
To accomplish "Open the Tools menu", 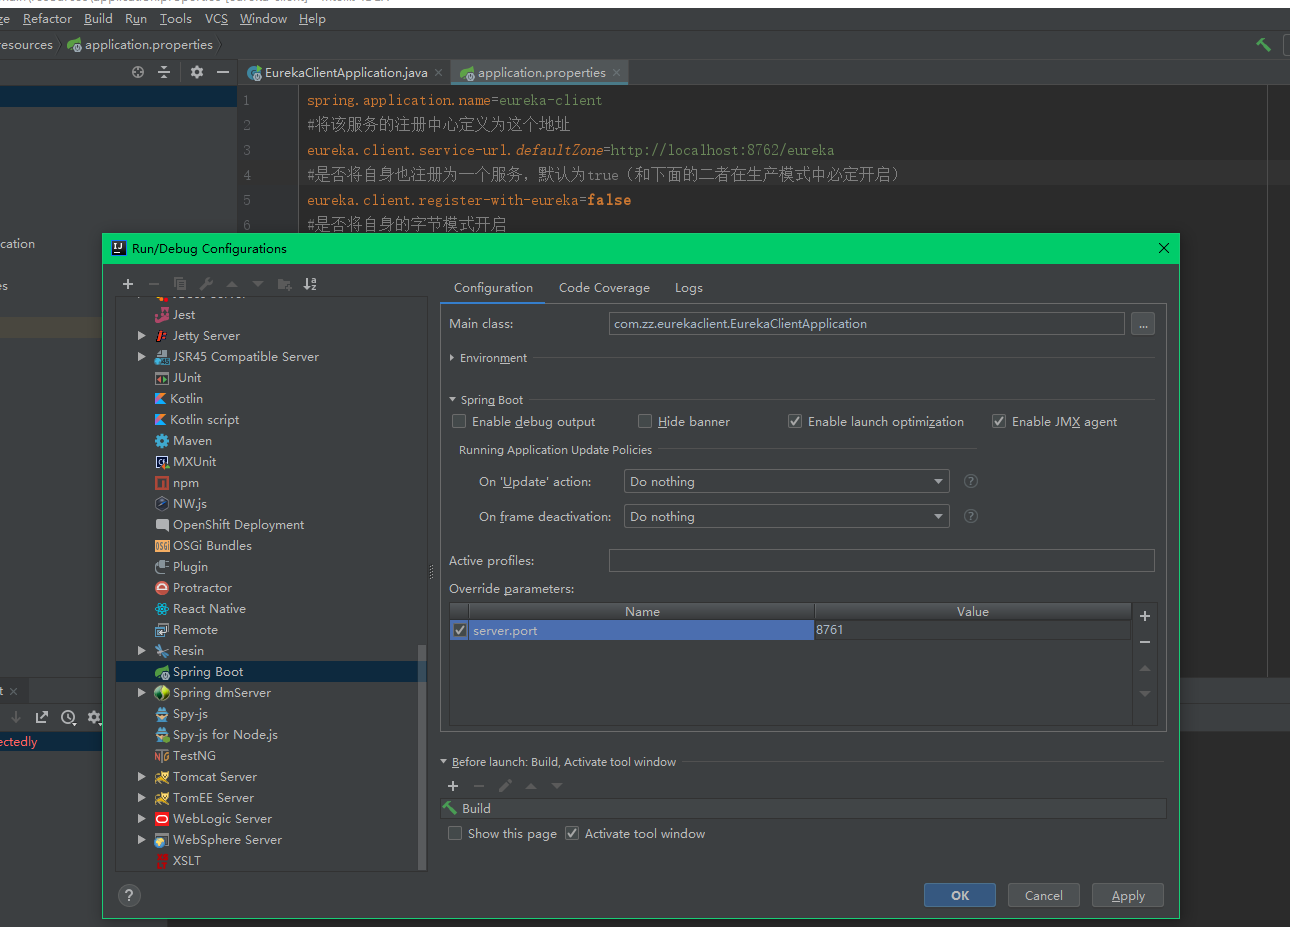I will pyautogui.click(x=175, y=19).
